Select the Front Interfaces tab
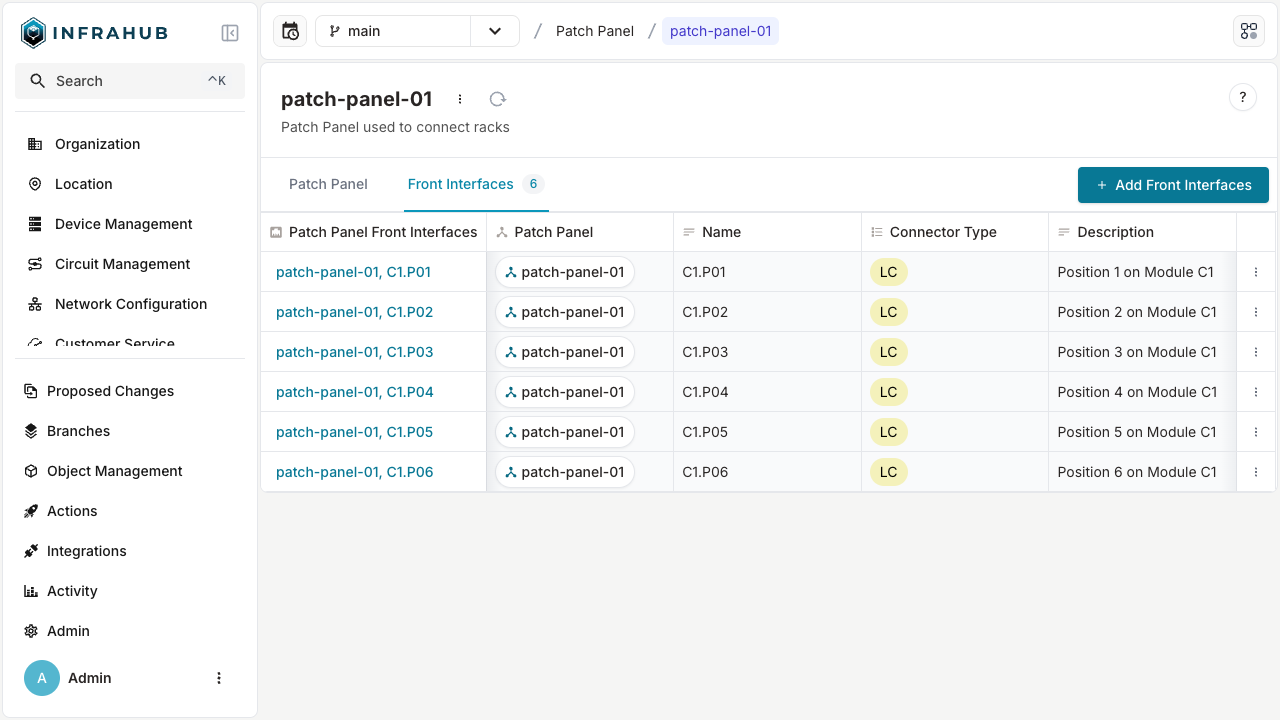 tap(461, 184)
